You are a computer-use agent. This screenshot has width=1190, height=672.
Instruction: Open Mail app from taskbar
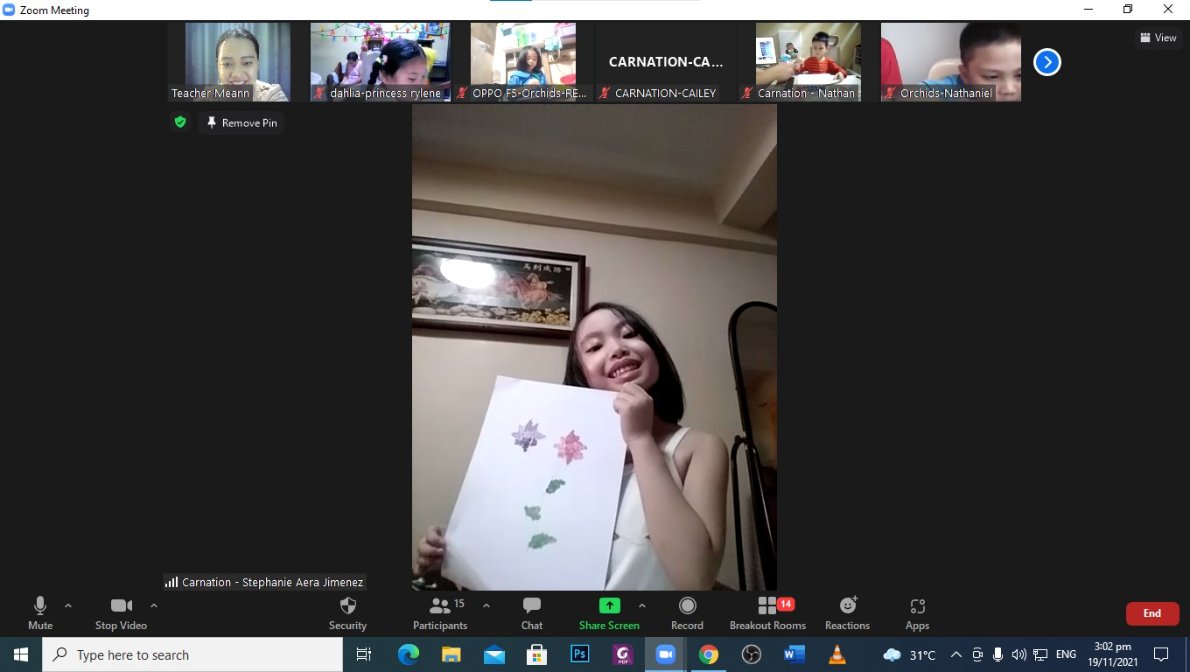point(494,655)
